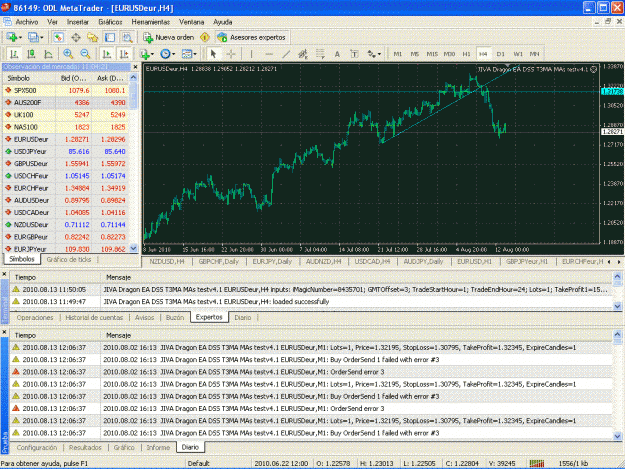Select Candlestick chart display mode

pyautogui.click(x=31, y=54)
